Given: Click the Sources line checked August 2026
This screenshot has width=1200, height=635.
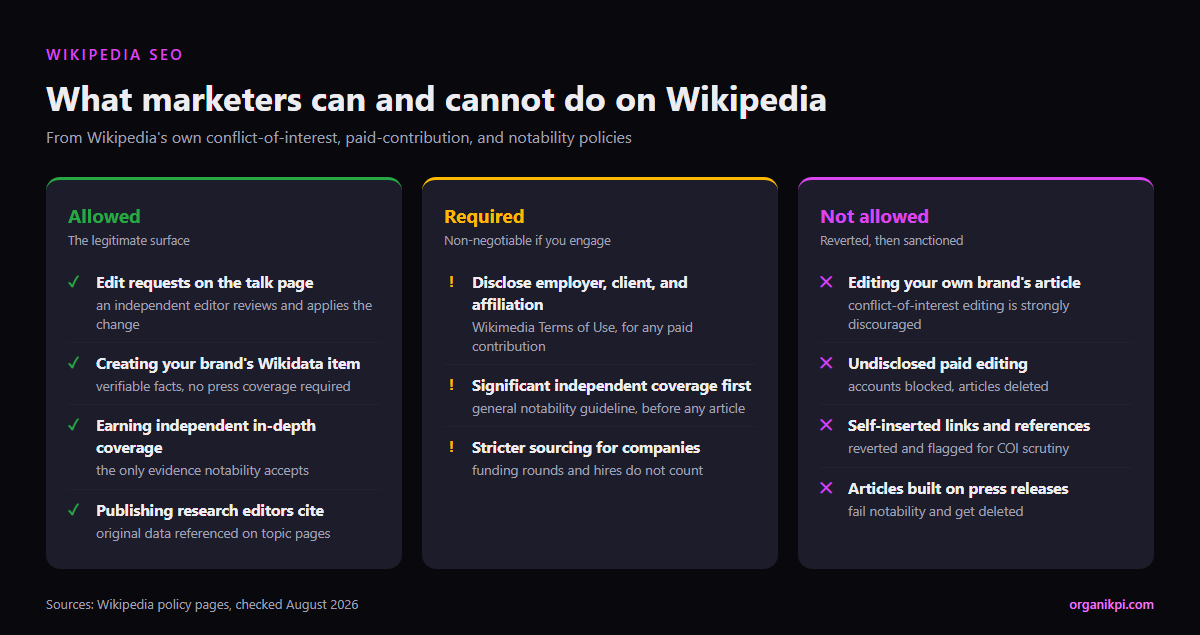Looking at the screenshot, I should pos(202,605).
